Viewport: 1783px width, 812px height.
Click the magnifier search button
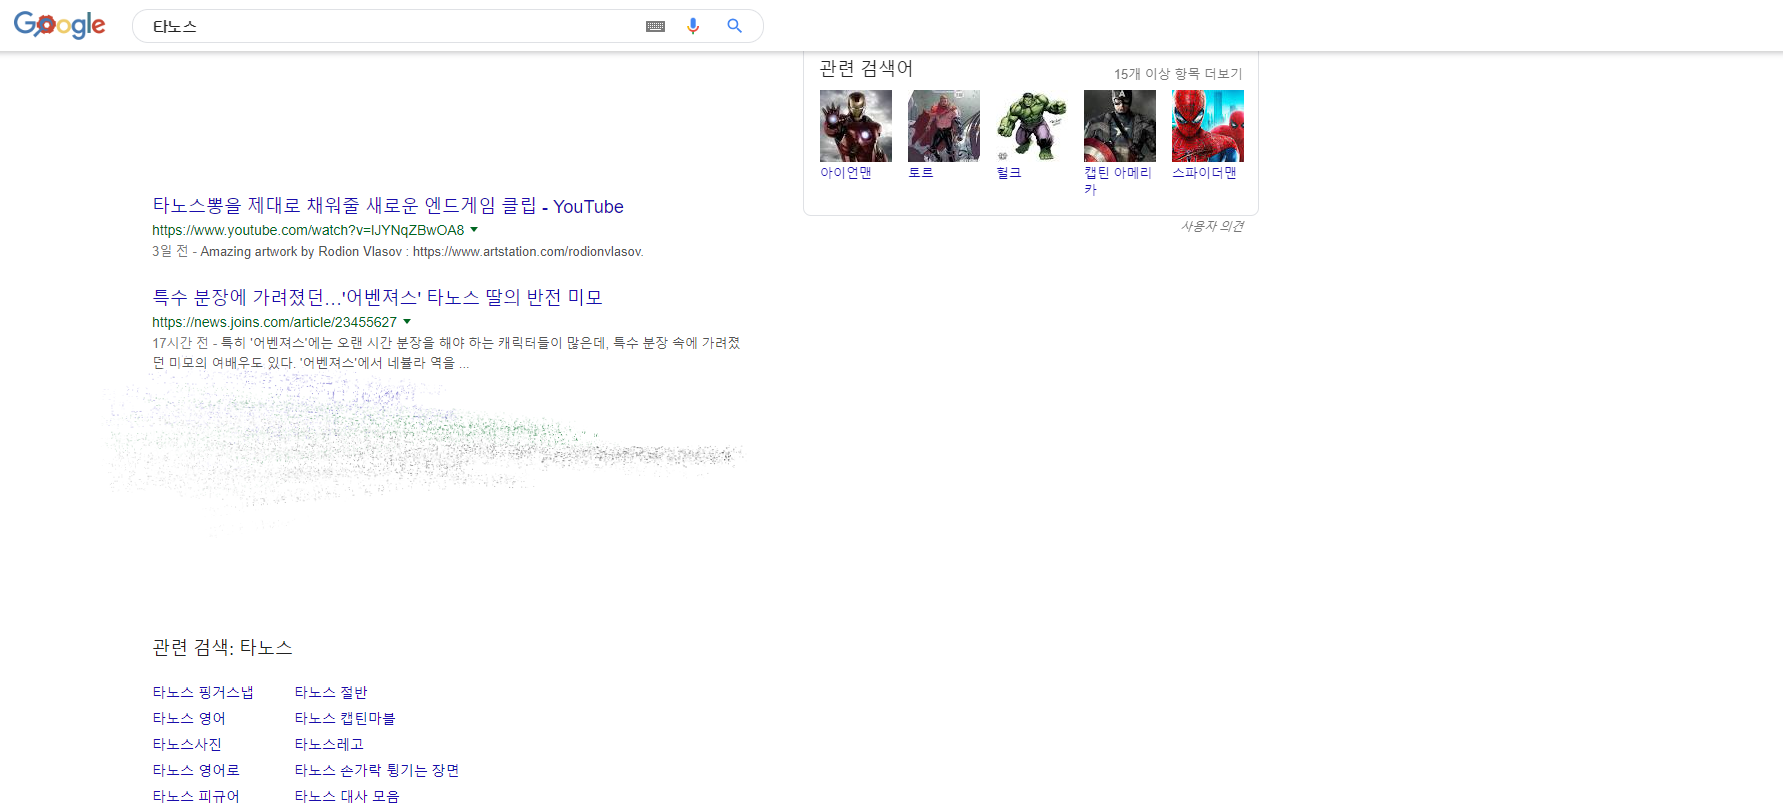tap(735, 26)
